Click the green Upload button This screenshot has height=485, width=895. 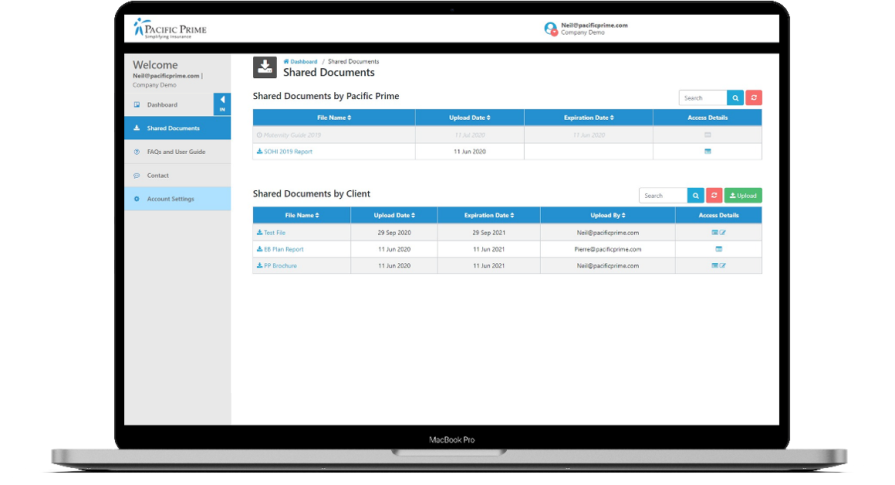(x=743, y=196)
